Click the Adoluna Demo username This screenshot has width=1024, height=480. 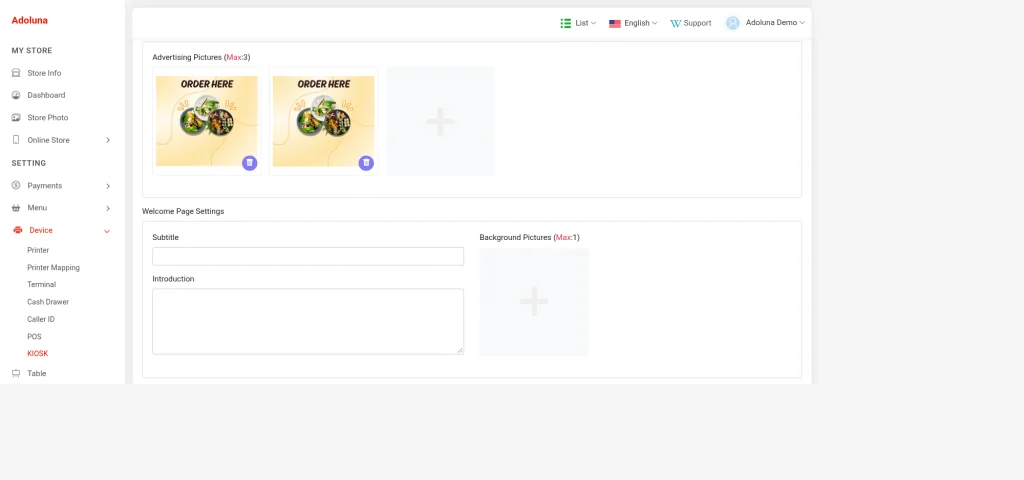[x=771, y=23]
